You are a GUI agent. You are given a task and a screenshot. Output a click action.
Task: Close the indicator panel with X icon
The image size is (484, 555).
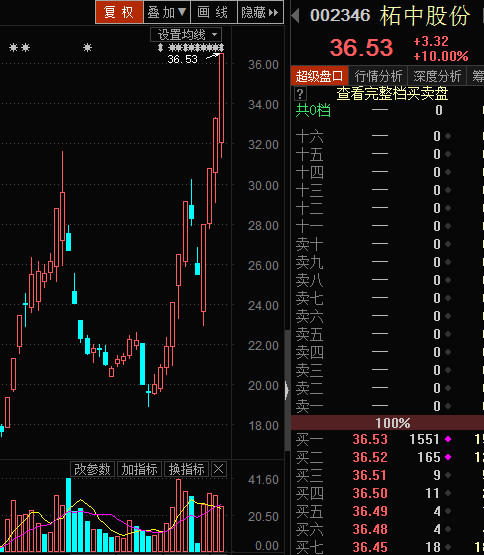click(x=218, y=469)
